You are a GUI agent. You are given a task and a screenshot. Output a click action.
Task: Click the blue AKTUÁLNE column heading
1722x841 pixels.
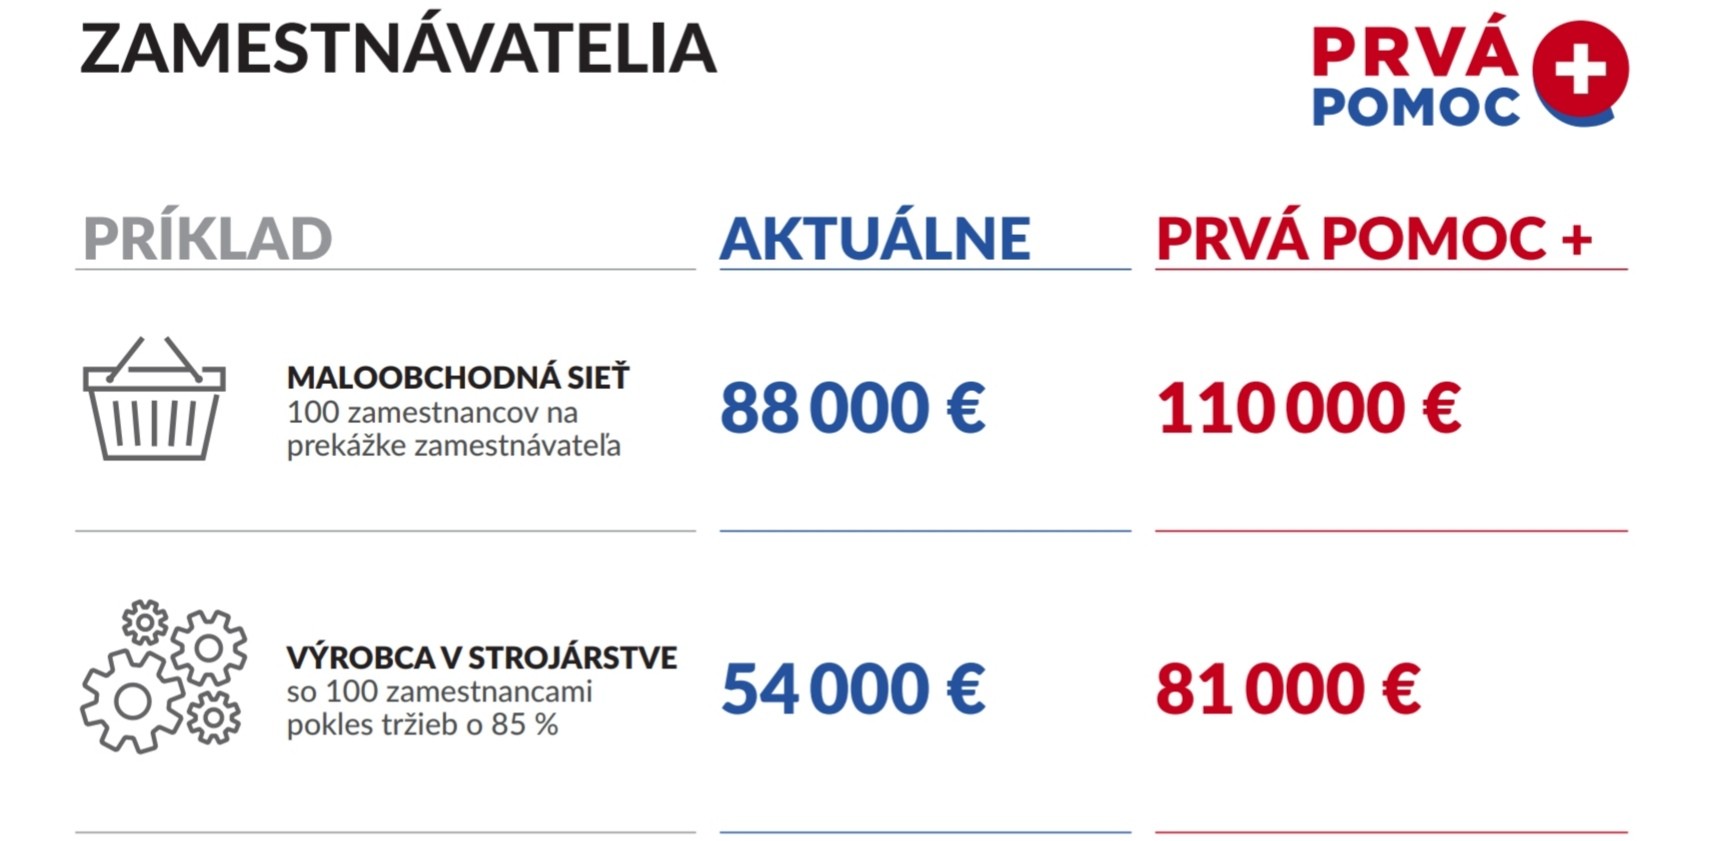click(x=875, y=238)
